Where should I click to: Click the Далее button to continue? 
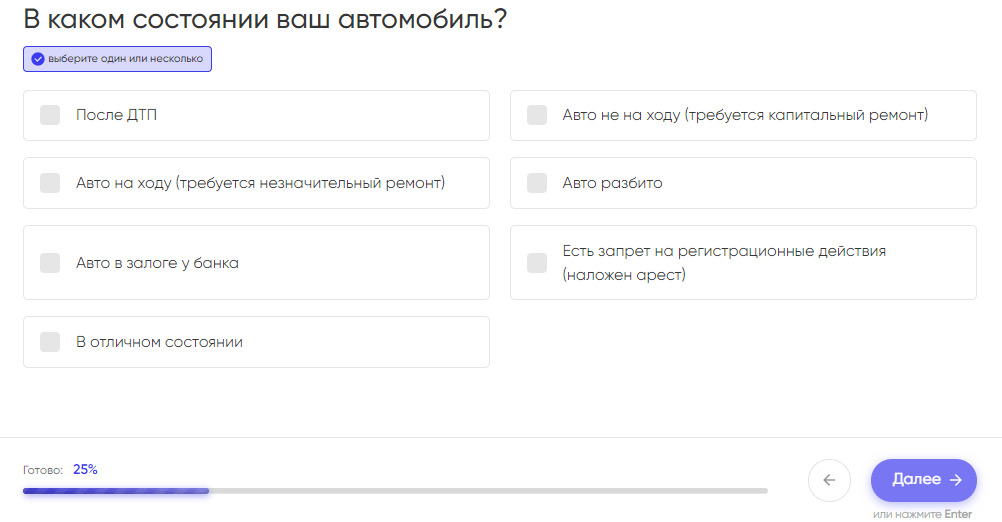pyautogui.click(x=923, y=480)
